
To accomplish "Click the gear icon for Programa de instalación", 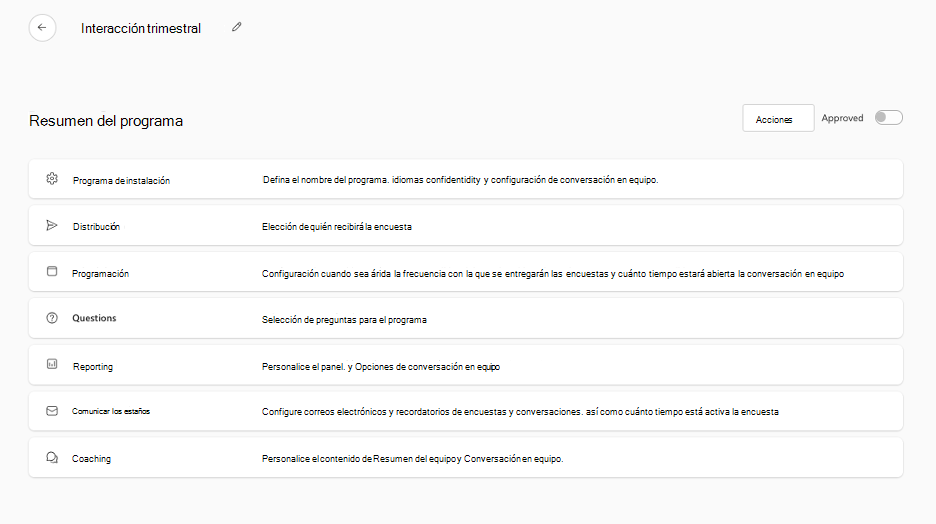I will pos(52,179).
